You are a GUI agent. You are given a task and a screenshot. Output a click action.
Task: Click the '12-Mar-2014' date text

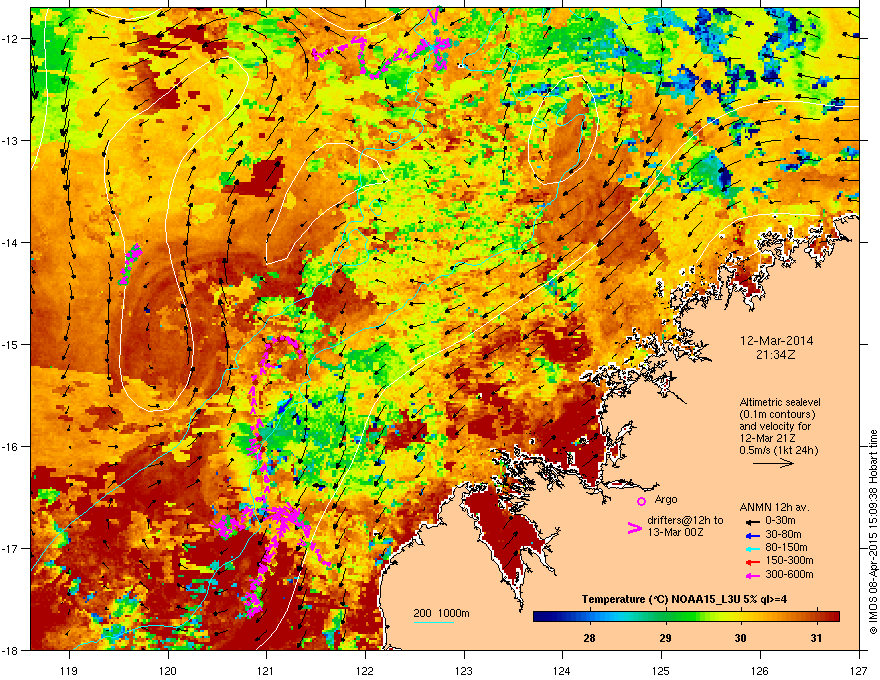pyautogui.click(x=776, y=341)
